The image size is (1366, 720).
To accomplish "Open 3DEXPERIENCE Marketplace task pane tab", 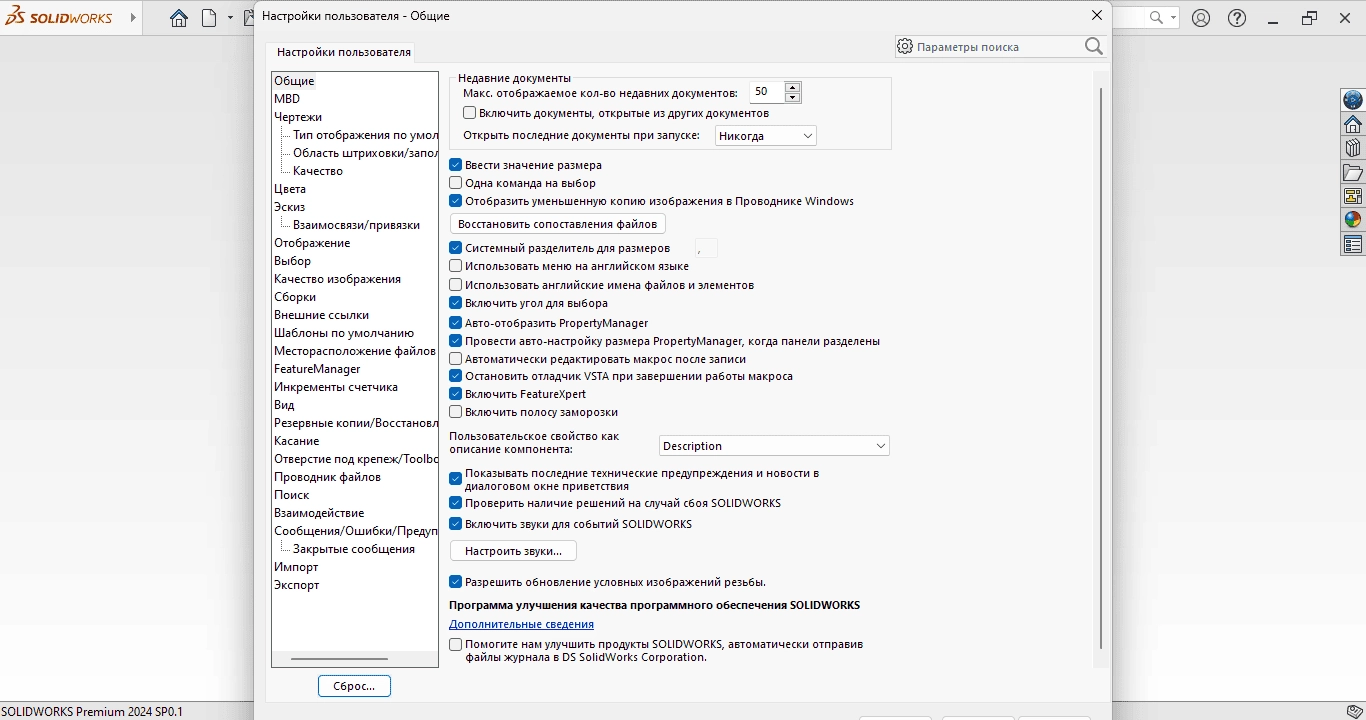I will pyautogui.click(x=1353, y=100).
